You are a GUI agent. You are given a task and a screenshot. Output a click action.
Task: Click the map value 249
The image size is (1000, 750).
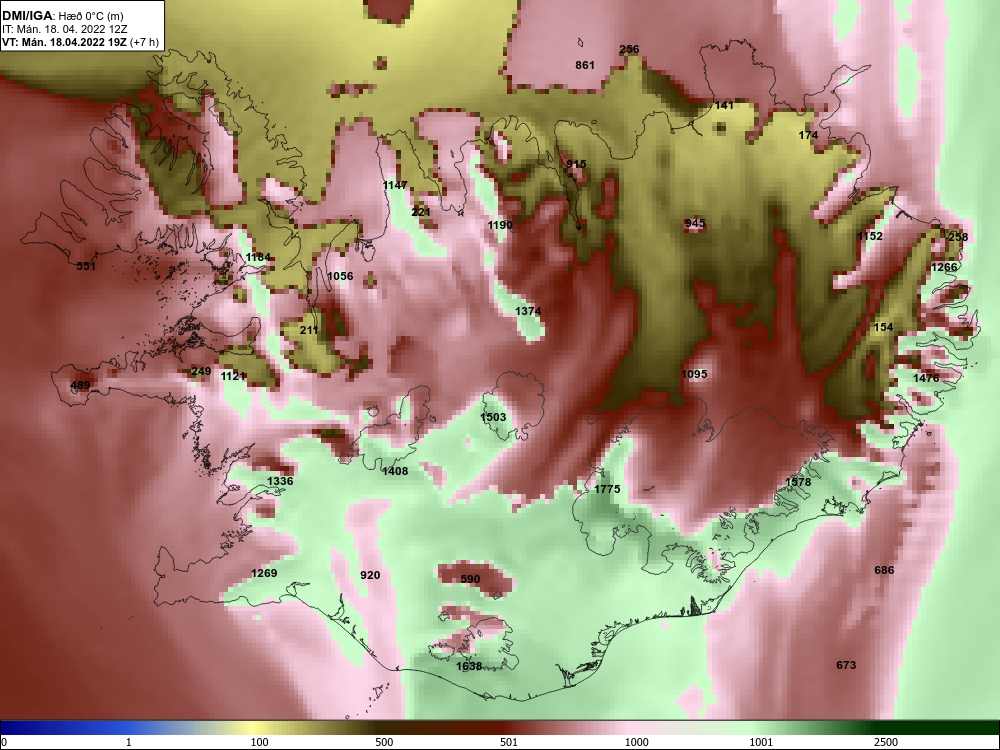(201, 371)
